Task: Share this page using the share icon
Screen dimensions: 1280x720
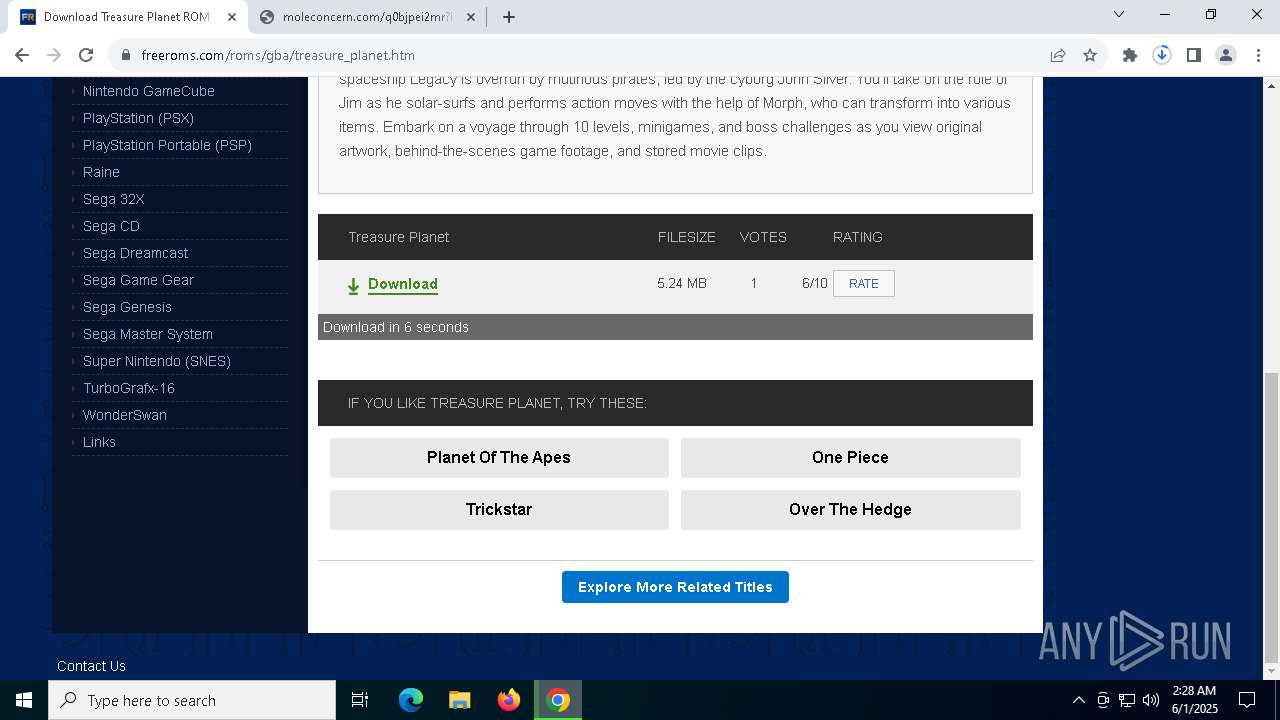Action: (1058, 55)
